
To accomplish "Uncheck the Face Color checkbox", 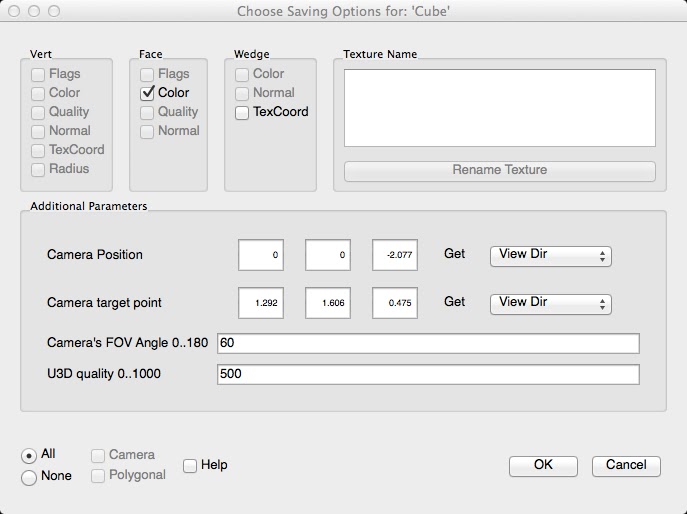I will [148, 93].
